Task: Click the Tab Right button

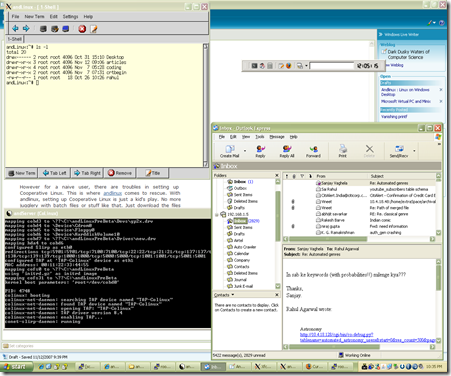Action: (x=87, y=173)
